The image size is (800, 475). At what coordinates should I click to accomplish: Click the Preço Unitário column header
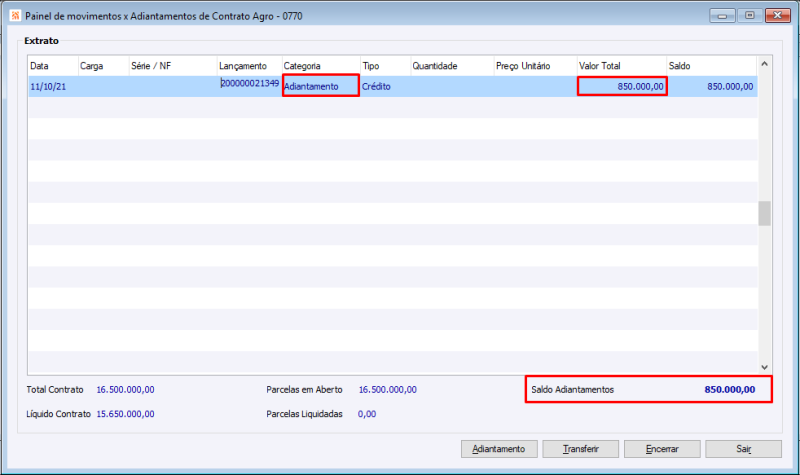[535, 66]
